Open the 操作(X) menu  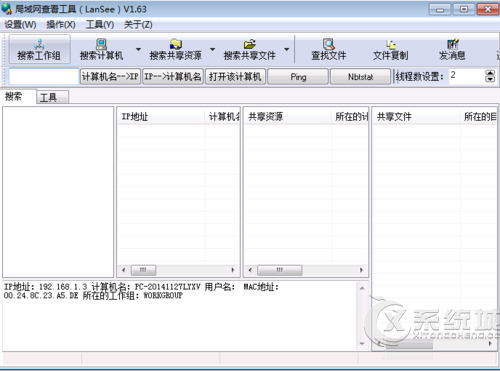pos(61,25)
